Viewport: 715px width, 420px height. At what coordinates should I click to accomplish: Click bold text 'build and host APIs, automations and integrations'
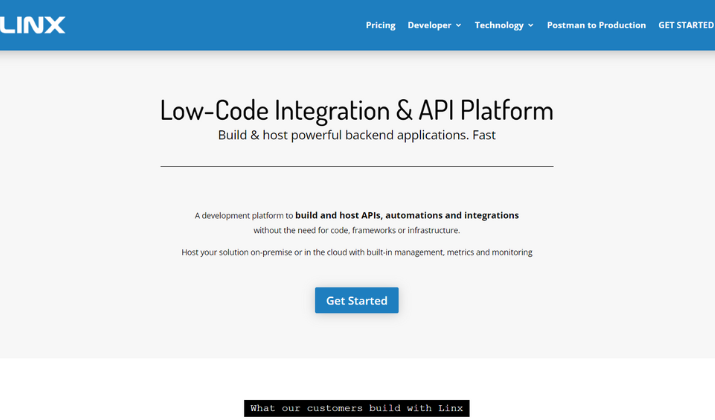407,215
